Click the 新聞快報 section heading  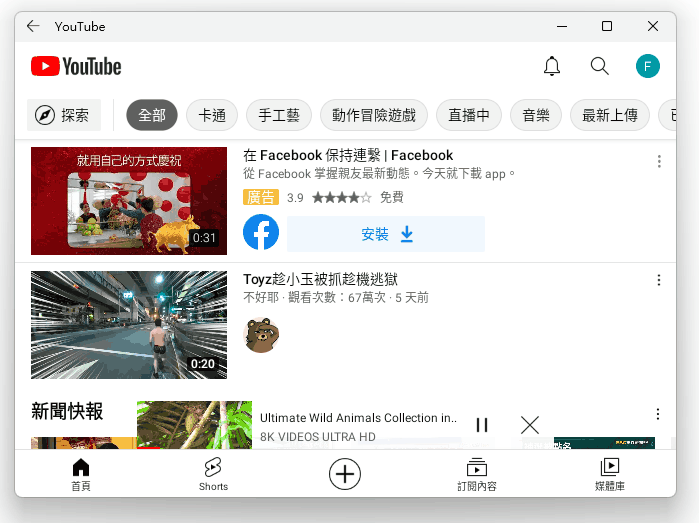[67, 411]
